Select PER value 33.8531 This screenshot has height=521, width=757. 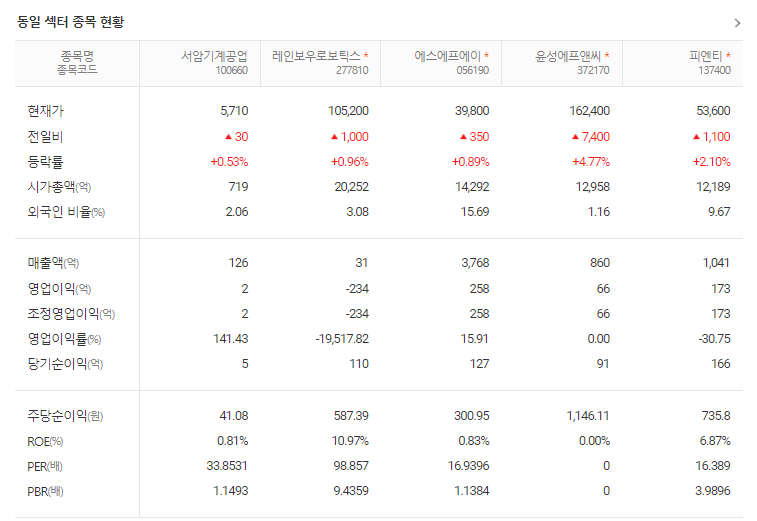[227, 466]
